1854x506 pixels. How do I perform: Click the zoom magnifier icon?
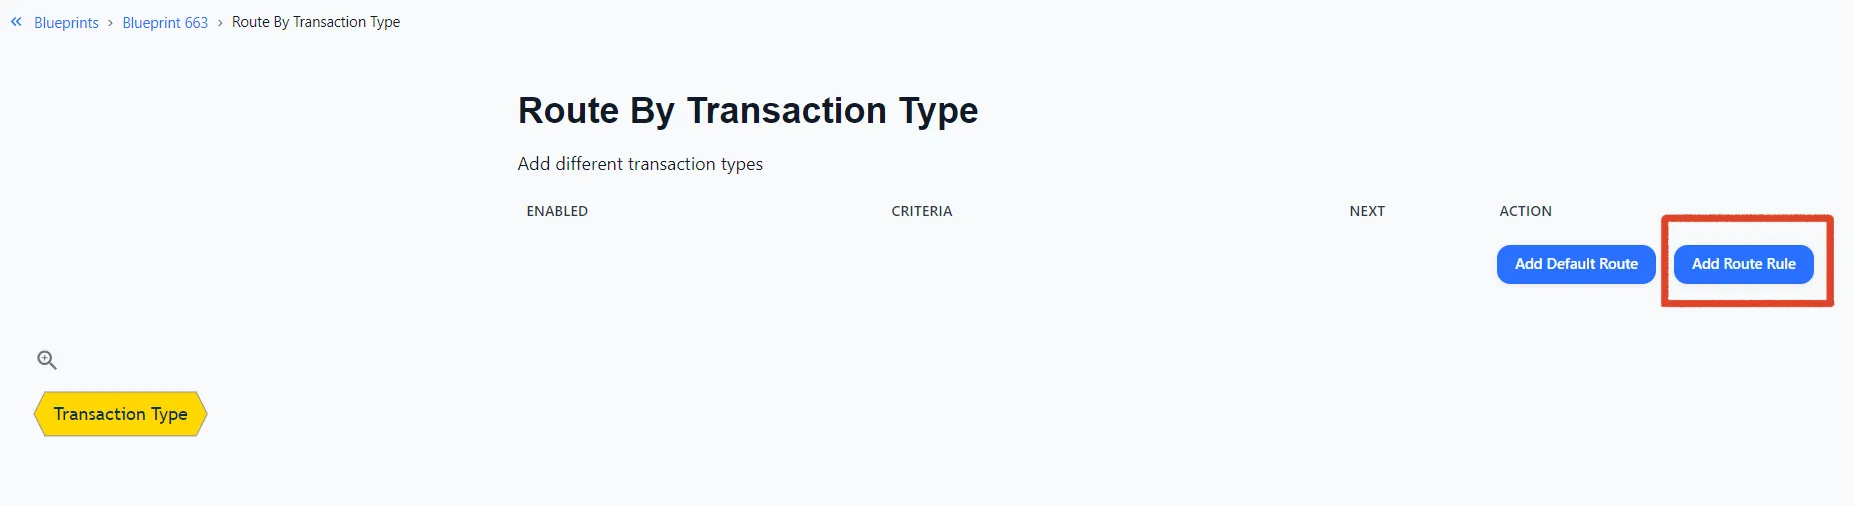point(47,360)
